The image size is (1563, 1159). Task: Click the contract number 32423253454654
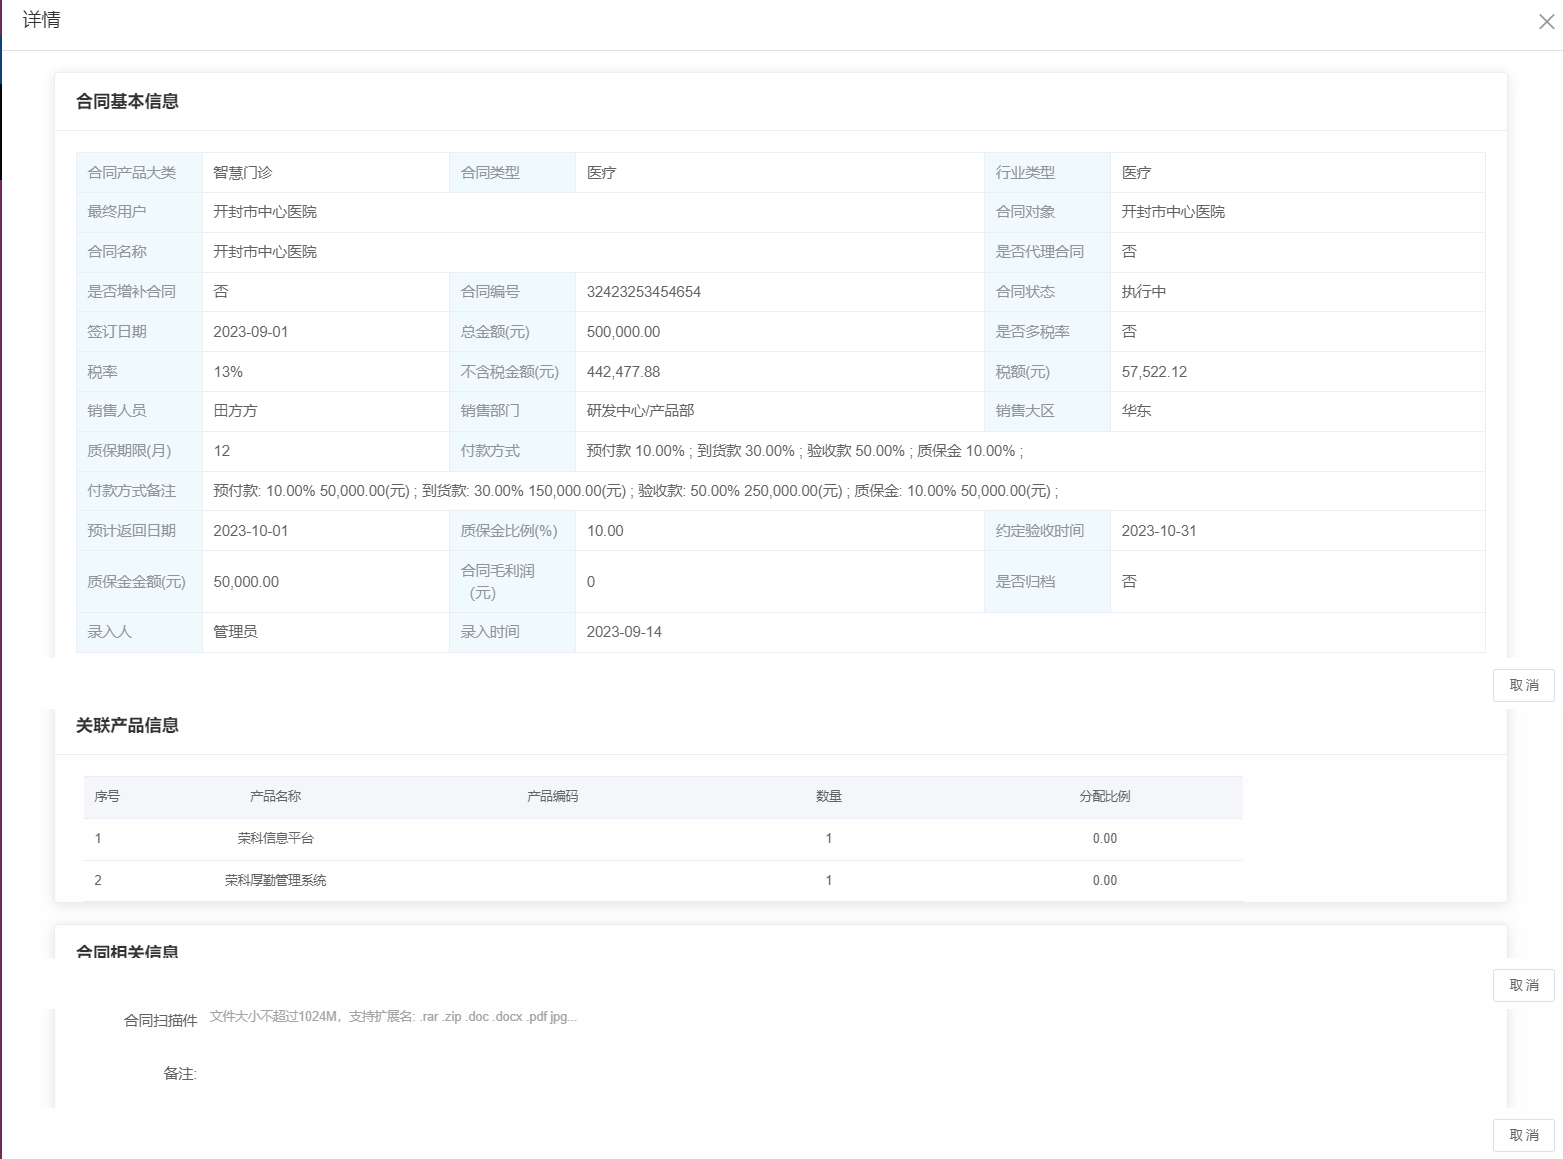643,292
